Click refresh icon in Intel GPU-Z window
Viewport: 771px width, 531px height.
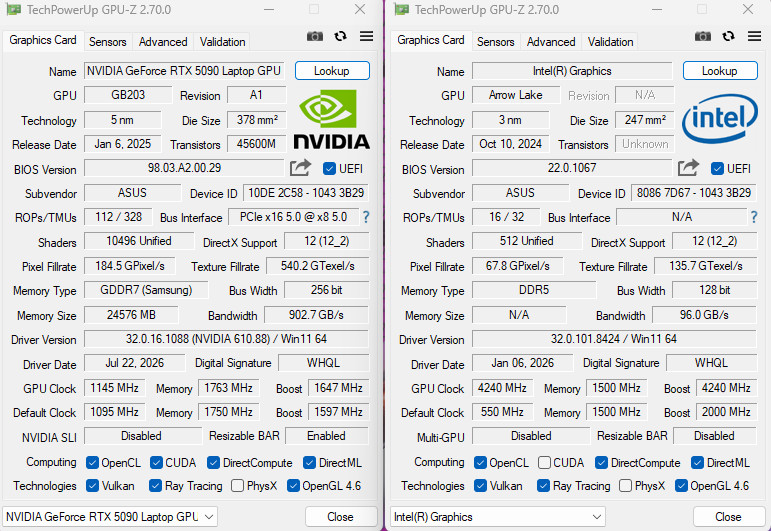(x=728, y=36)
